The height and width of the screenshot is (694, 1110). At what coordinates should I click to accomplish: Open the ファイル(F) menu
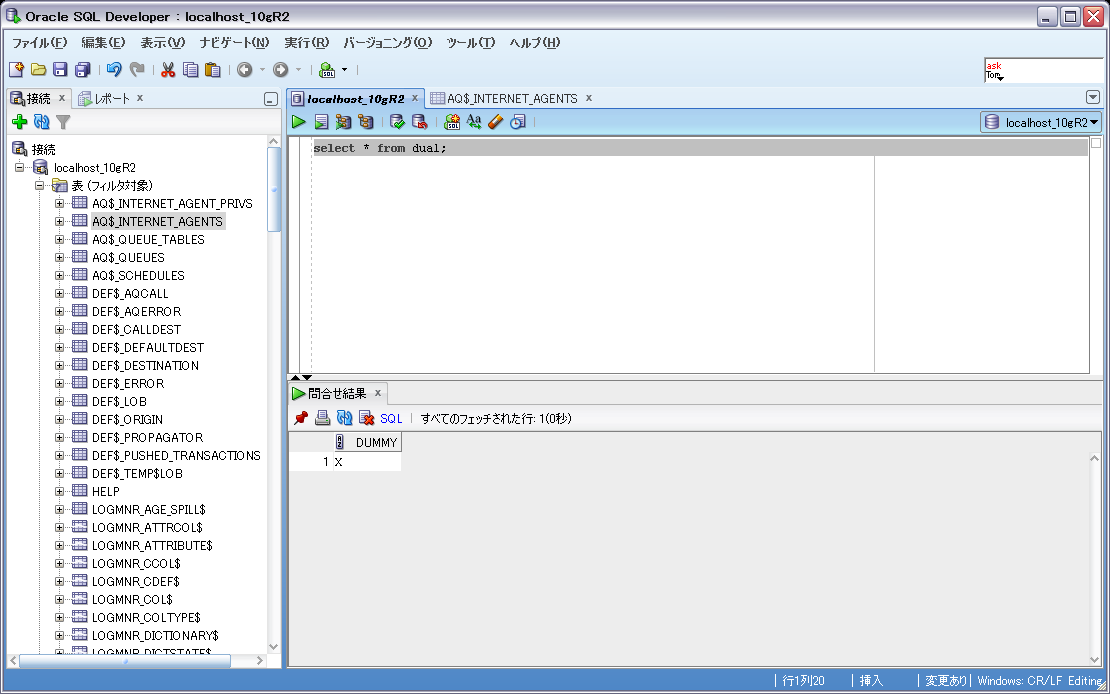point(40,42)
